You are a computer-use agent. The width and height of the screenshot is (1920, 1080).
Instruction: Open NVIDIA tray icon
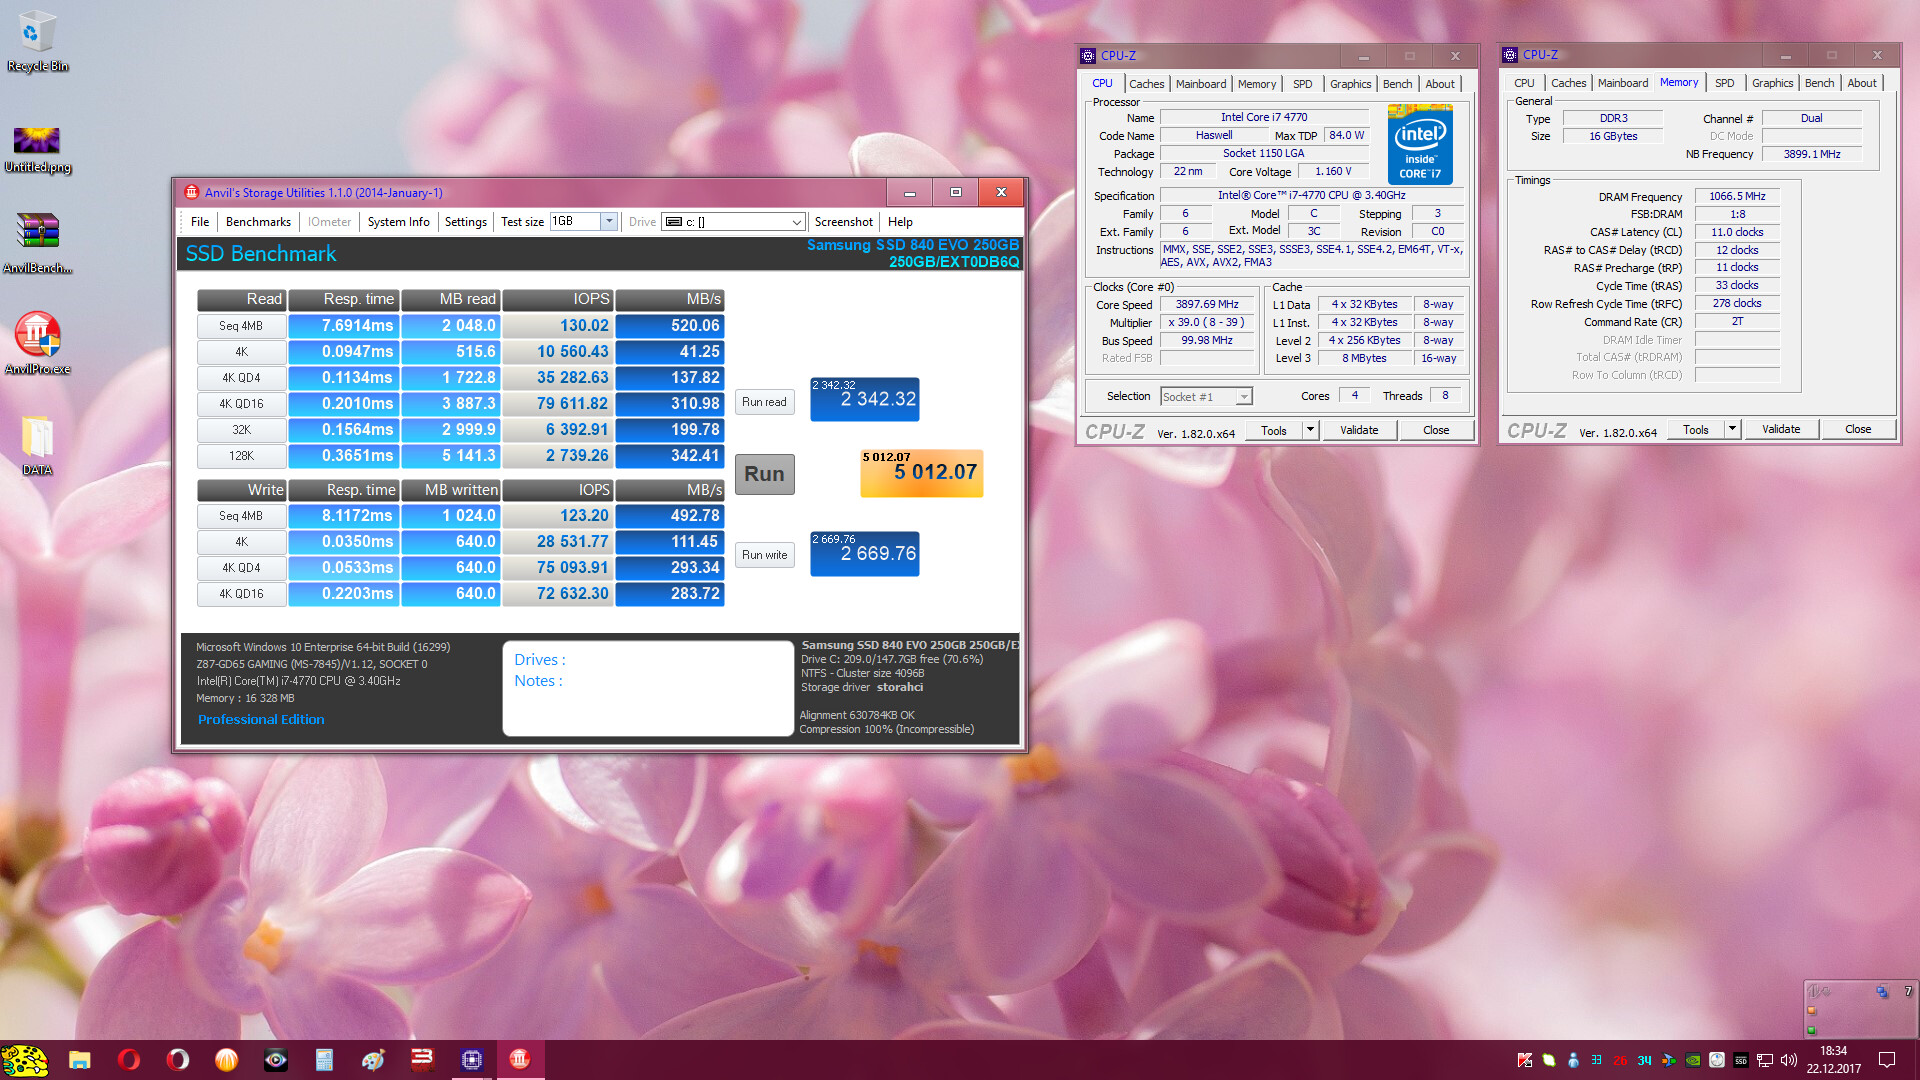point(1693,1060)
